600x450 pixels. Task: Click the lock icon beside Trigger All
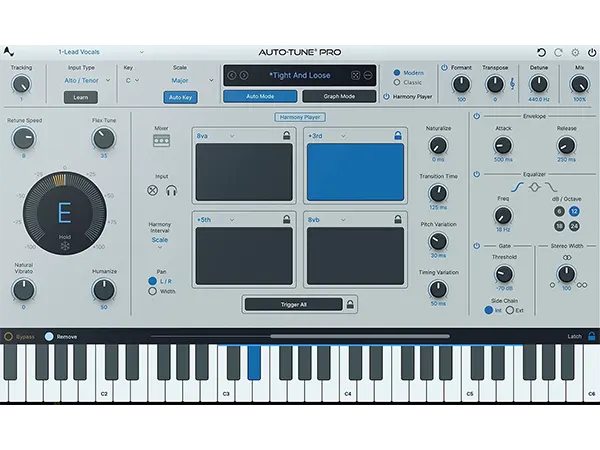[x=350, y=304]
